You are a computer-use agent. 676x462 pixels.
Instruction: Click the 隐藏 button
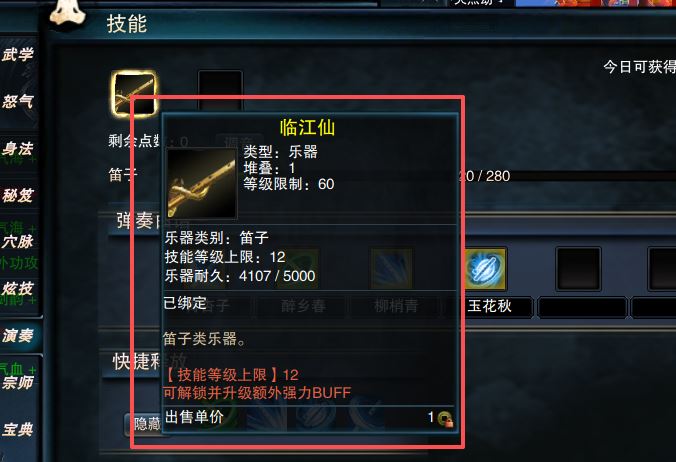[144, 424]
